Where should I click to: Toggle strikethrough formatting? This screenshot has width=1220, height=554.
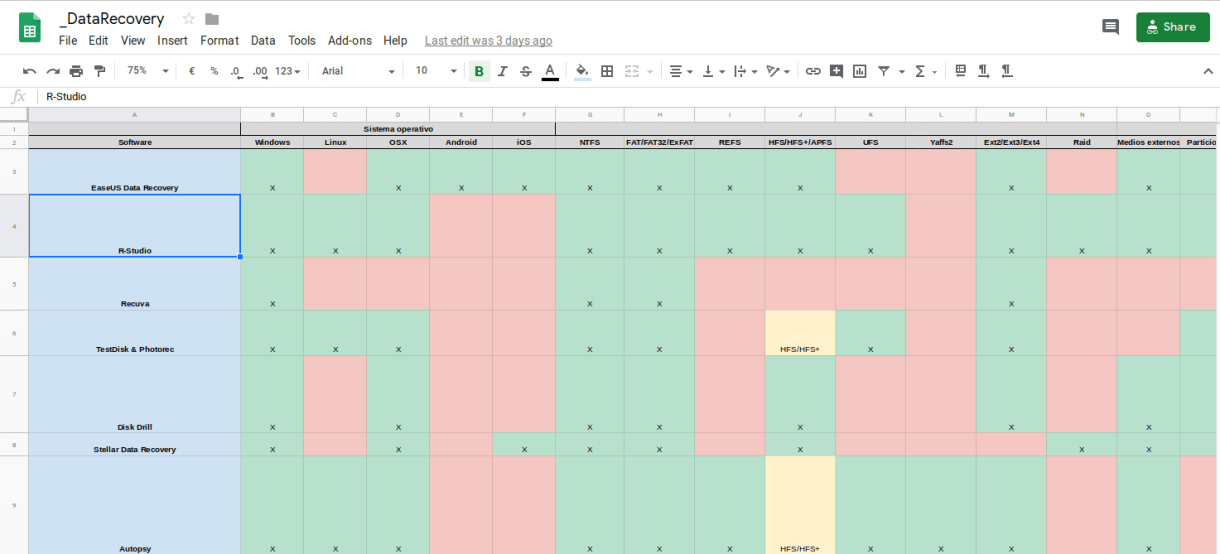526,71
